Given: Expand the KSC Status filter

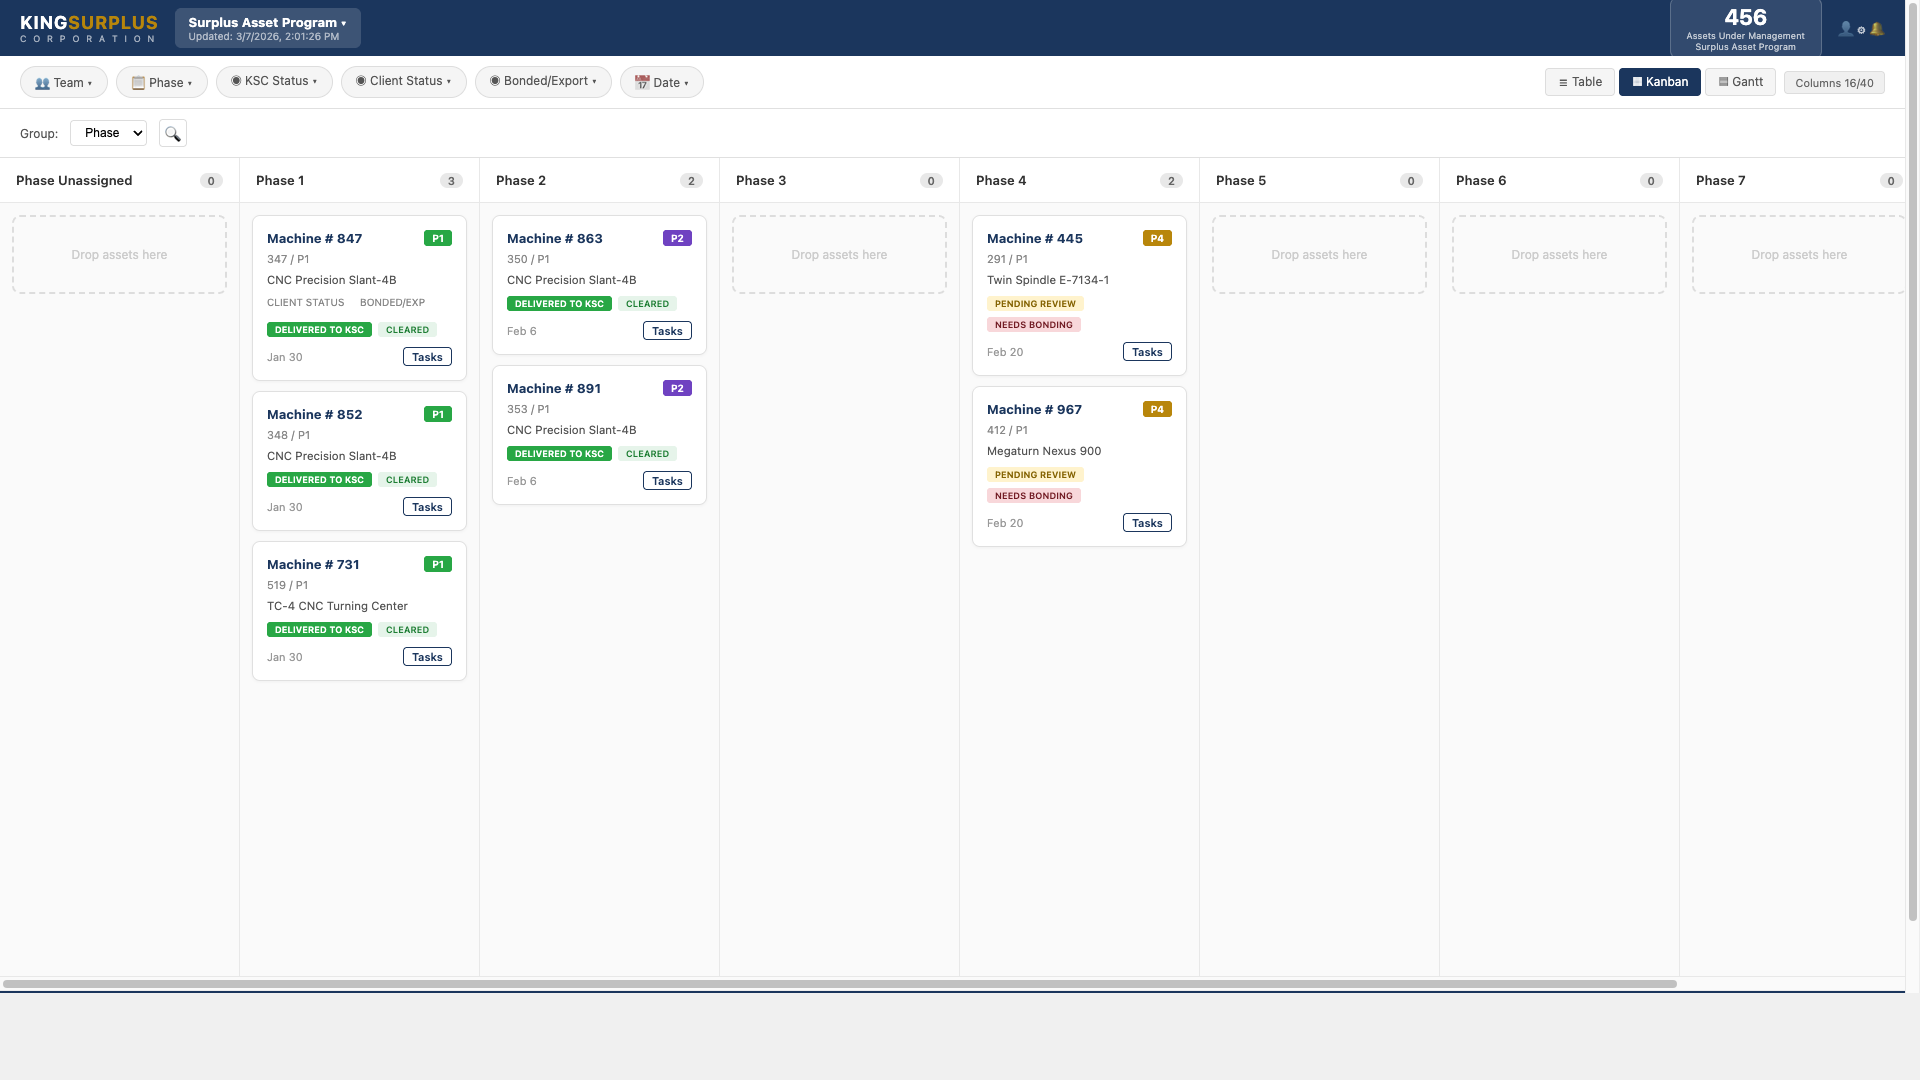Looking at the screenshot, I should [x=274, y=81].
